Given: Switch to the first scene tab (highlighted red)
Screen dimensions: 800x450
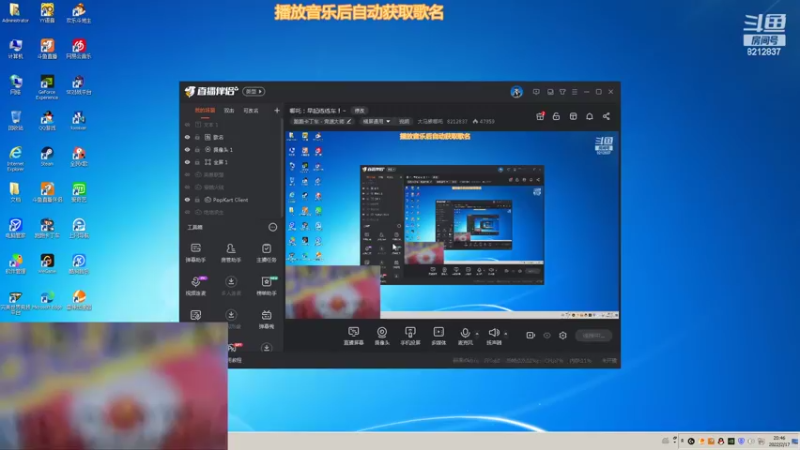Looking at the screenshot, I should coord(205,111).
